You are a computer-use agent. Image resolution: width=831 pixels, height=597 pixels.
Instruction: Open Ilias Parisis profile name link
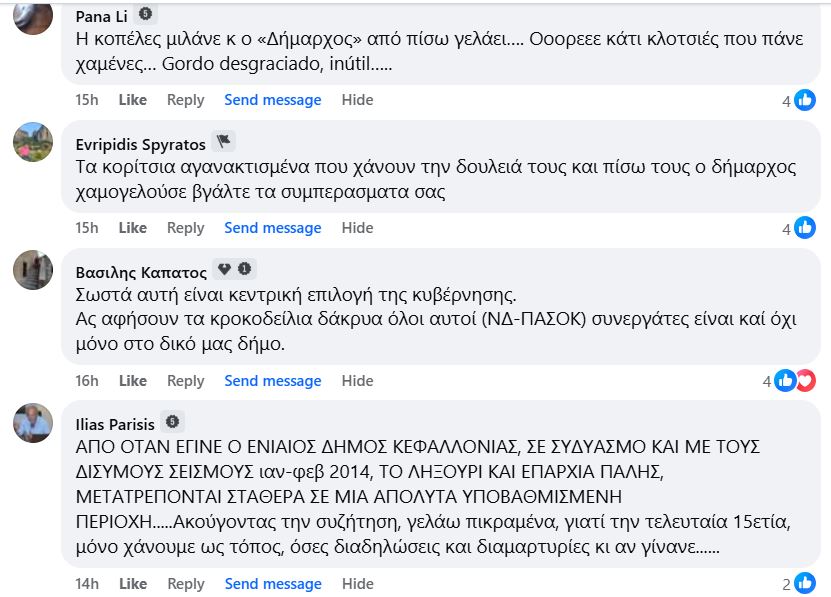coord(116,422)
